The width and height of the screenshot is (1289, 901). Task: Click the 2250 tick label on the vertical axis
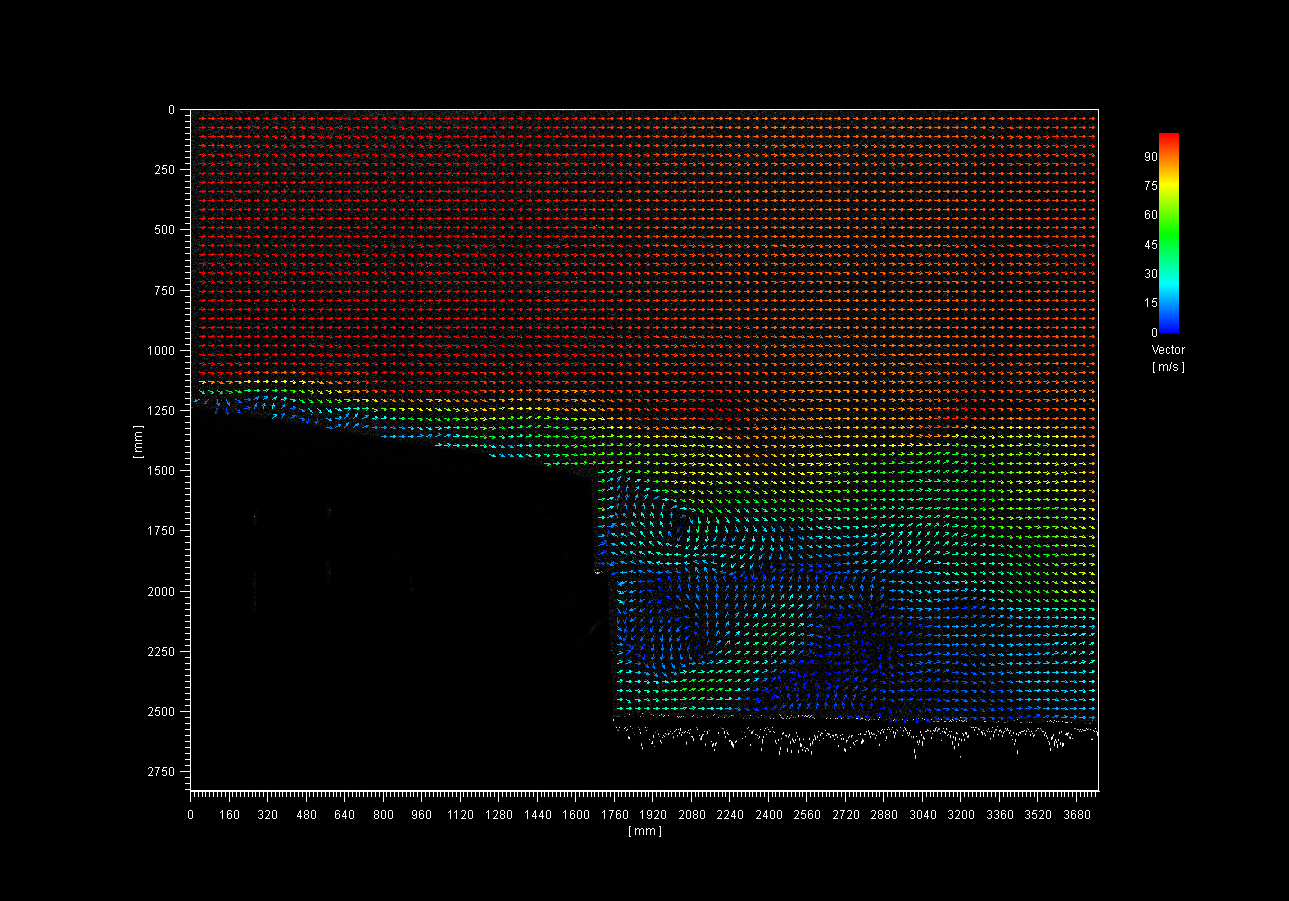[162, 651]
